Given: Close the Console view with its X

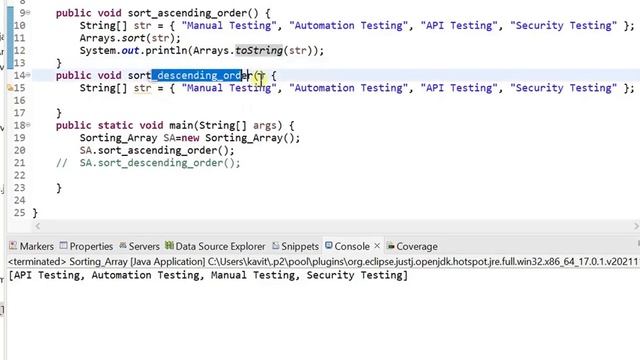Looking at the screenshot, I should pos(377,246).
